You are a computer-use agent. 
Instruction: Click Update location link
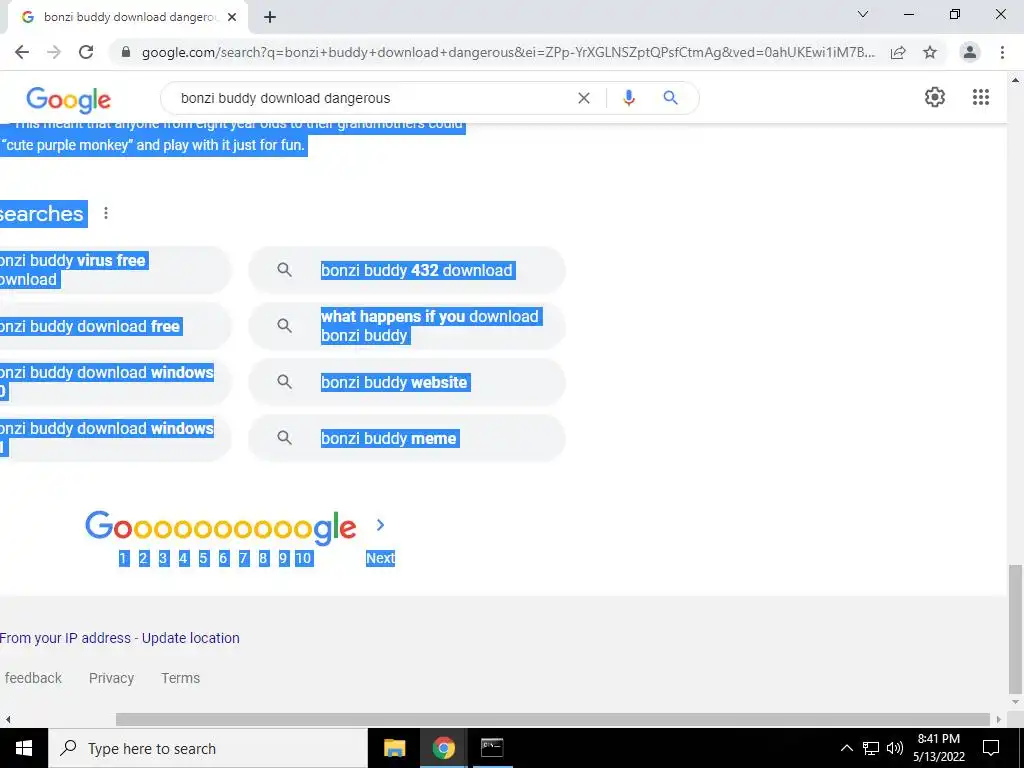(191, 638)
